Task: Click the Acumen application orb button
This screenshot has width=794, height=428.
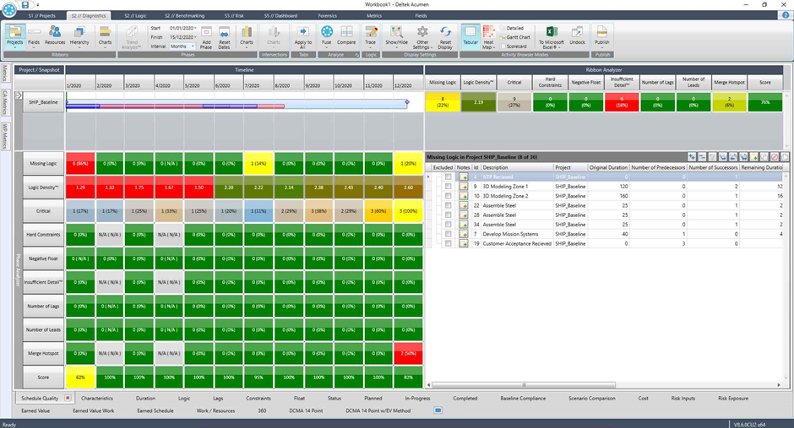Action: [9, 9]
